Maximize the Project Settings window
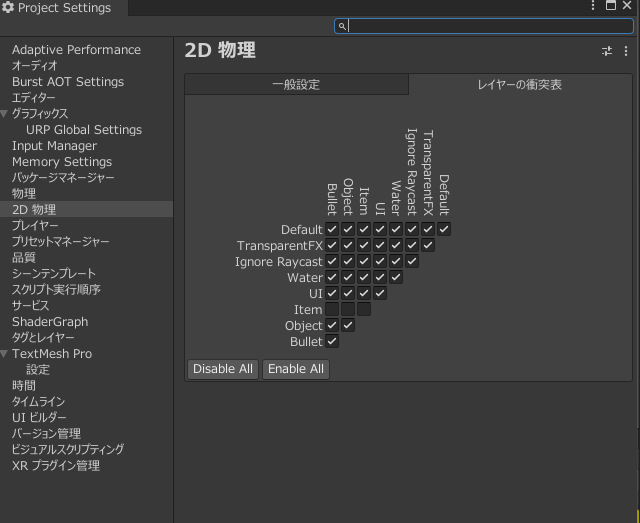The image size is (640, 523). coord(611,5)
